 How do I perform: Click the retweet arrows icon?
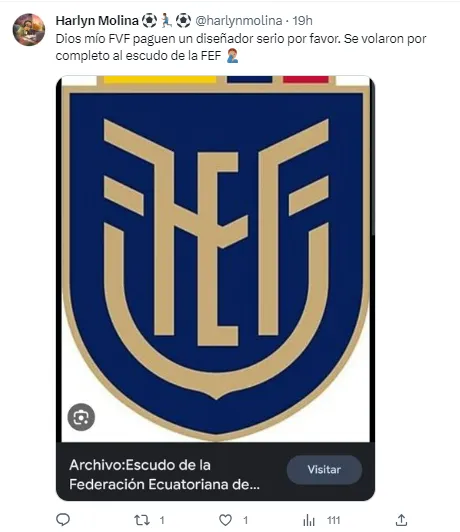141,520
